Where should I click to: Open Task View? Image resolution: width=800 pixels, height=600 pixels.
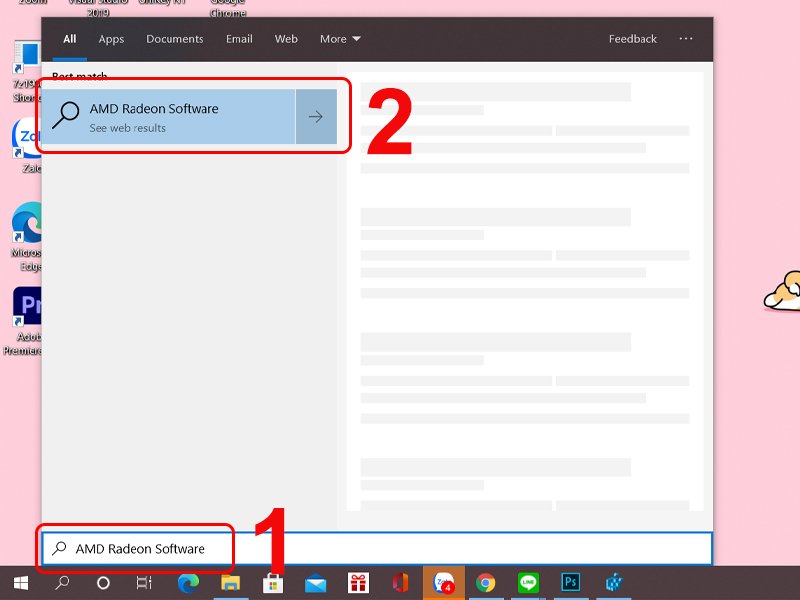click(143, 582)
